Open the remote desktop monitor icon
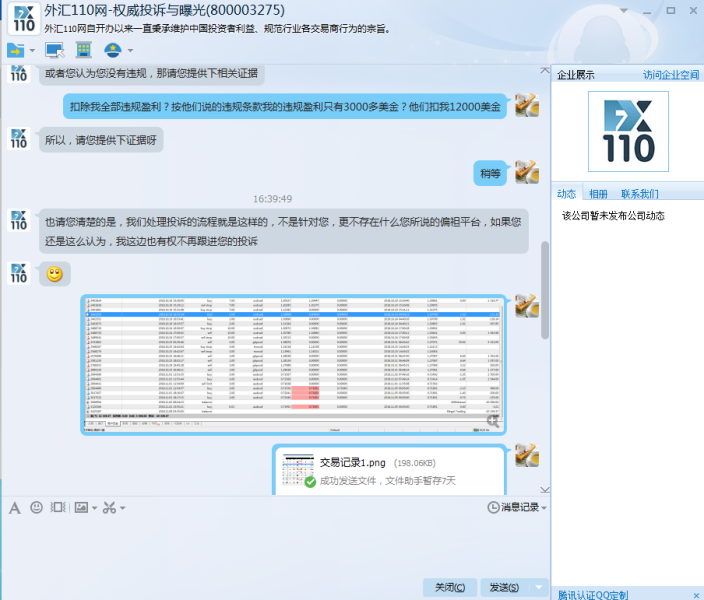The image size is (704, 600). (54, 50)
